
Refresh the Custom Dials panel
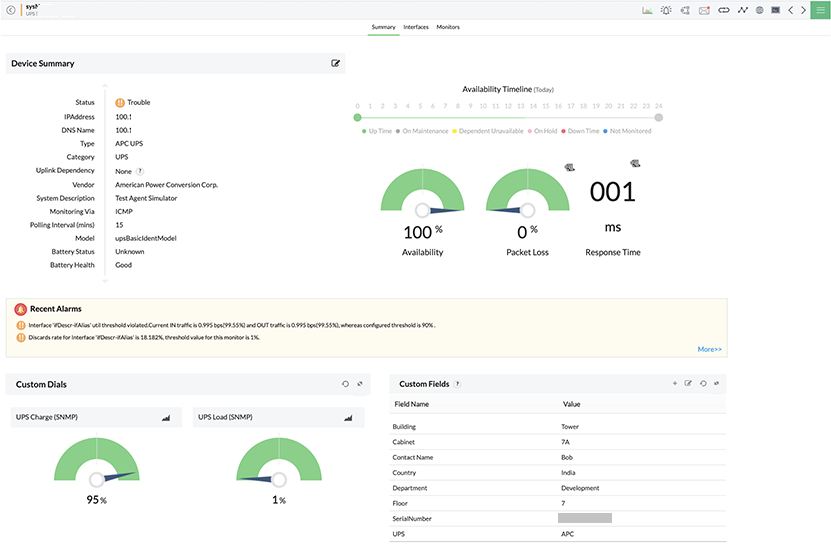[345, 384]
